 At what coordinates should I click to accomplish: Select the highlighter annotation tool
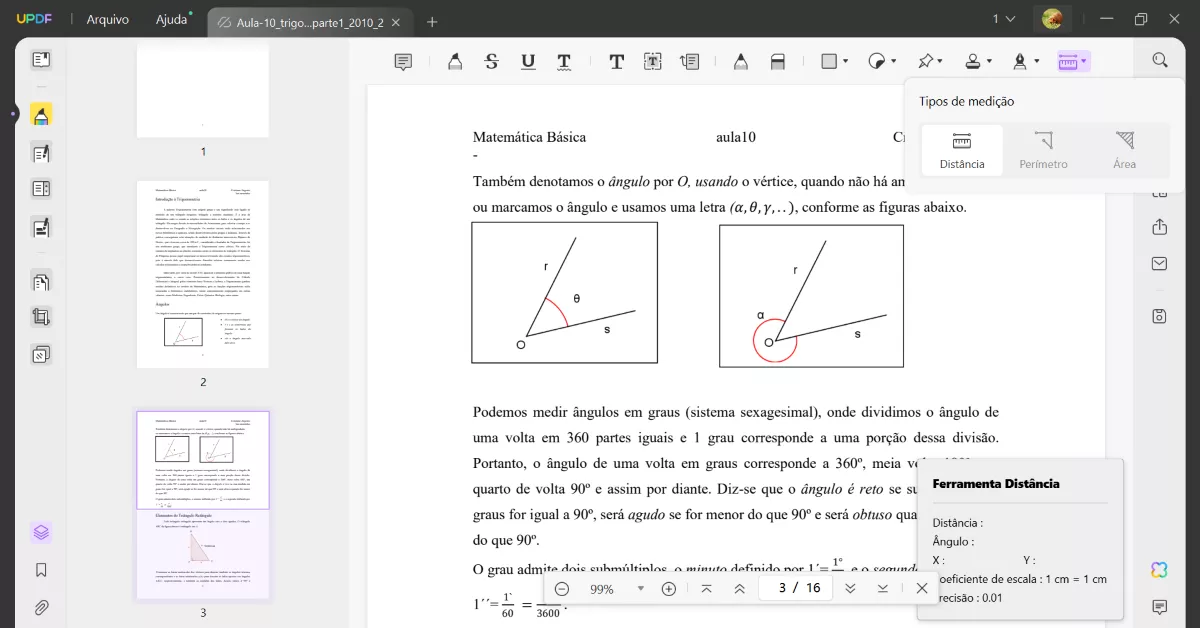pyautogui.click(x=455, y=61)
